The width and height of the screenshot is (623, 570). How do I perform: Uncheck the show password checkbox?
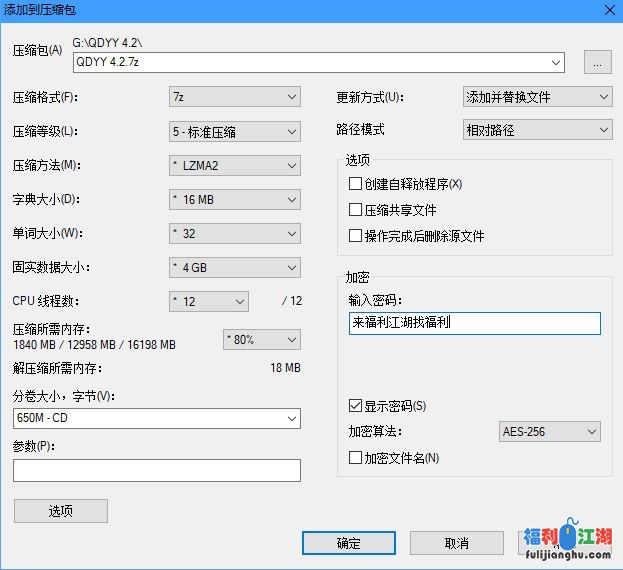(x=355, y=406)
